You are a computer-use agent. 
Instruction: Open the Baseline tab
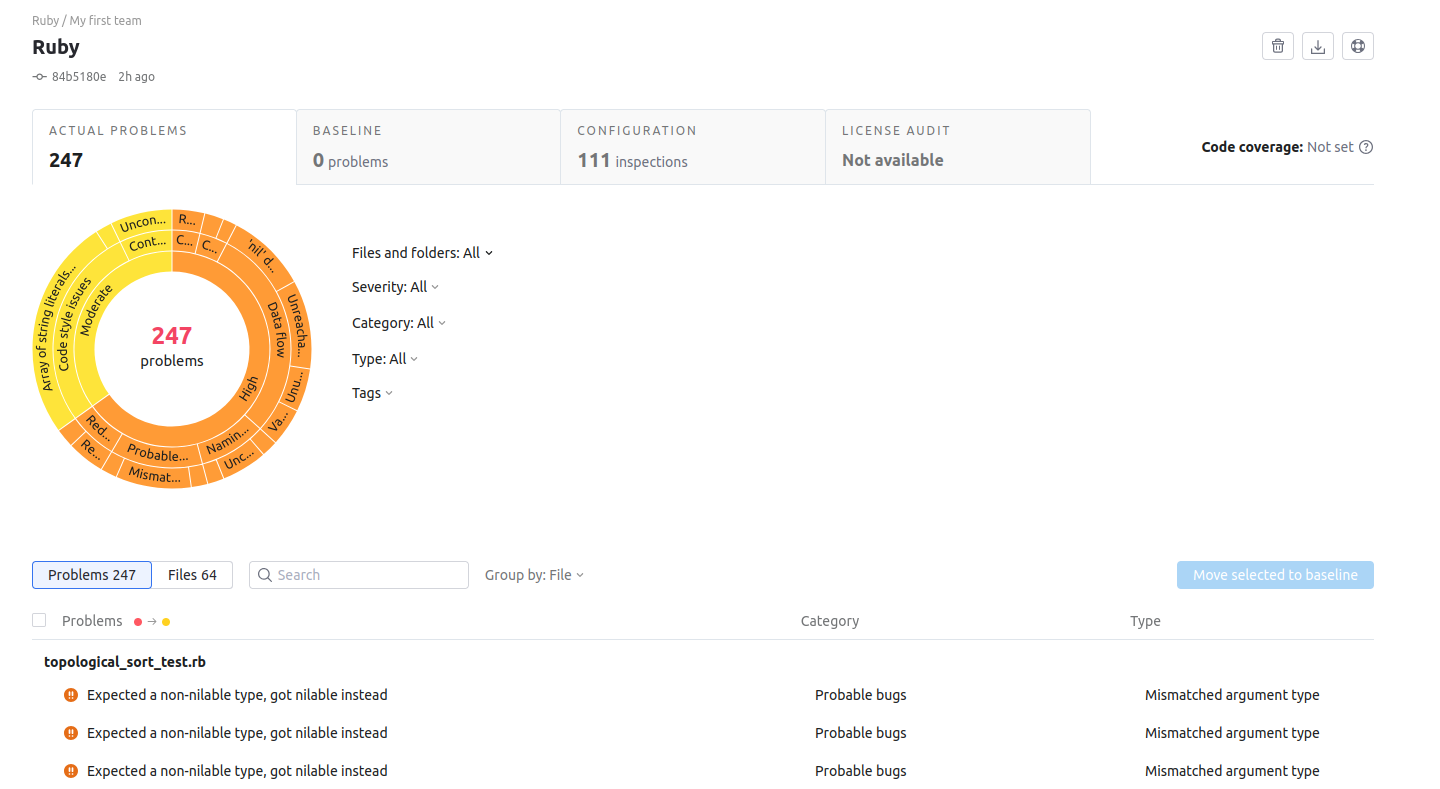pos(428,147)
